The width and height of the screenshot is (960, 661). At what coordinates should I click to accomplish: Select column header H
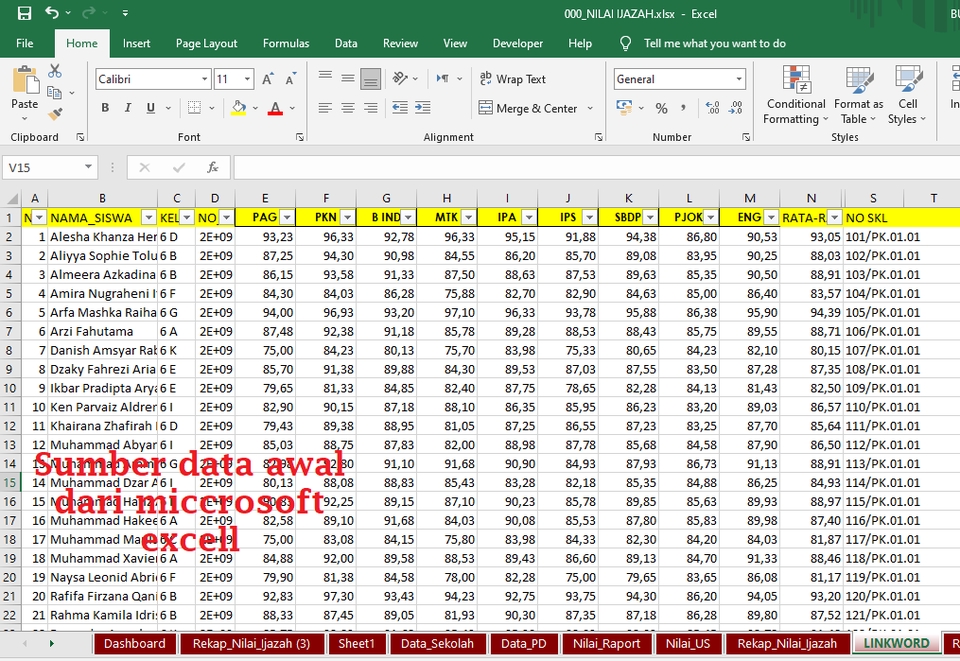[447, 198]
